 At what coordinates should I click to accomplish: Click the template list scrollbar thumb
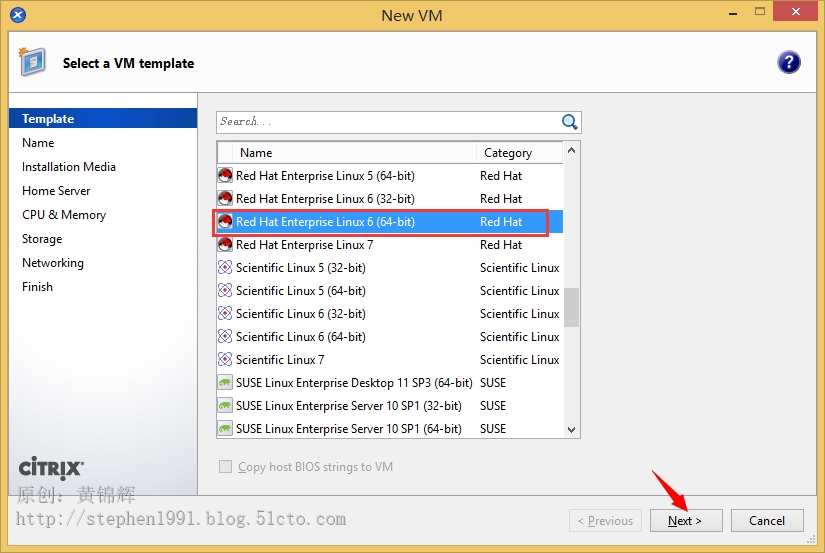[x=571, y=307]
